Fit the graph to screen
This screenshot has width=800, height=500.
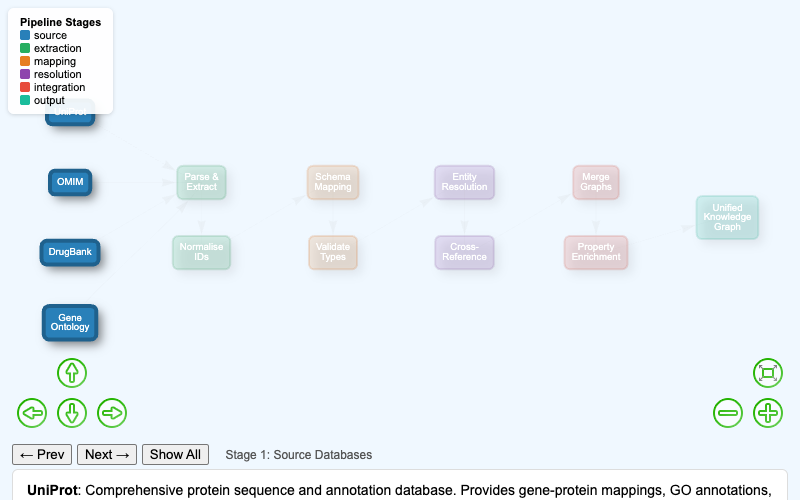coord(767,373)
